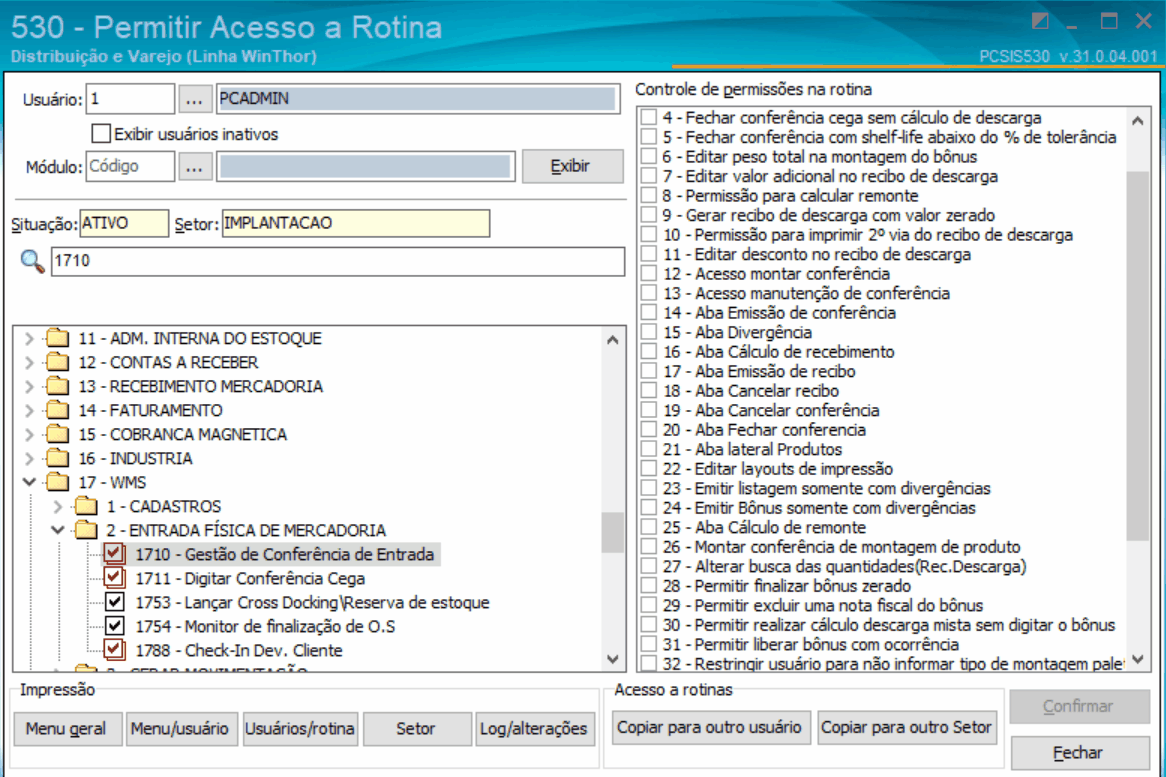
Task: Collapse 2 - ENTRADA FÍSICA DE MERCADORIA subfolder
Action: [57, 530]
